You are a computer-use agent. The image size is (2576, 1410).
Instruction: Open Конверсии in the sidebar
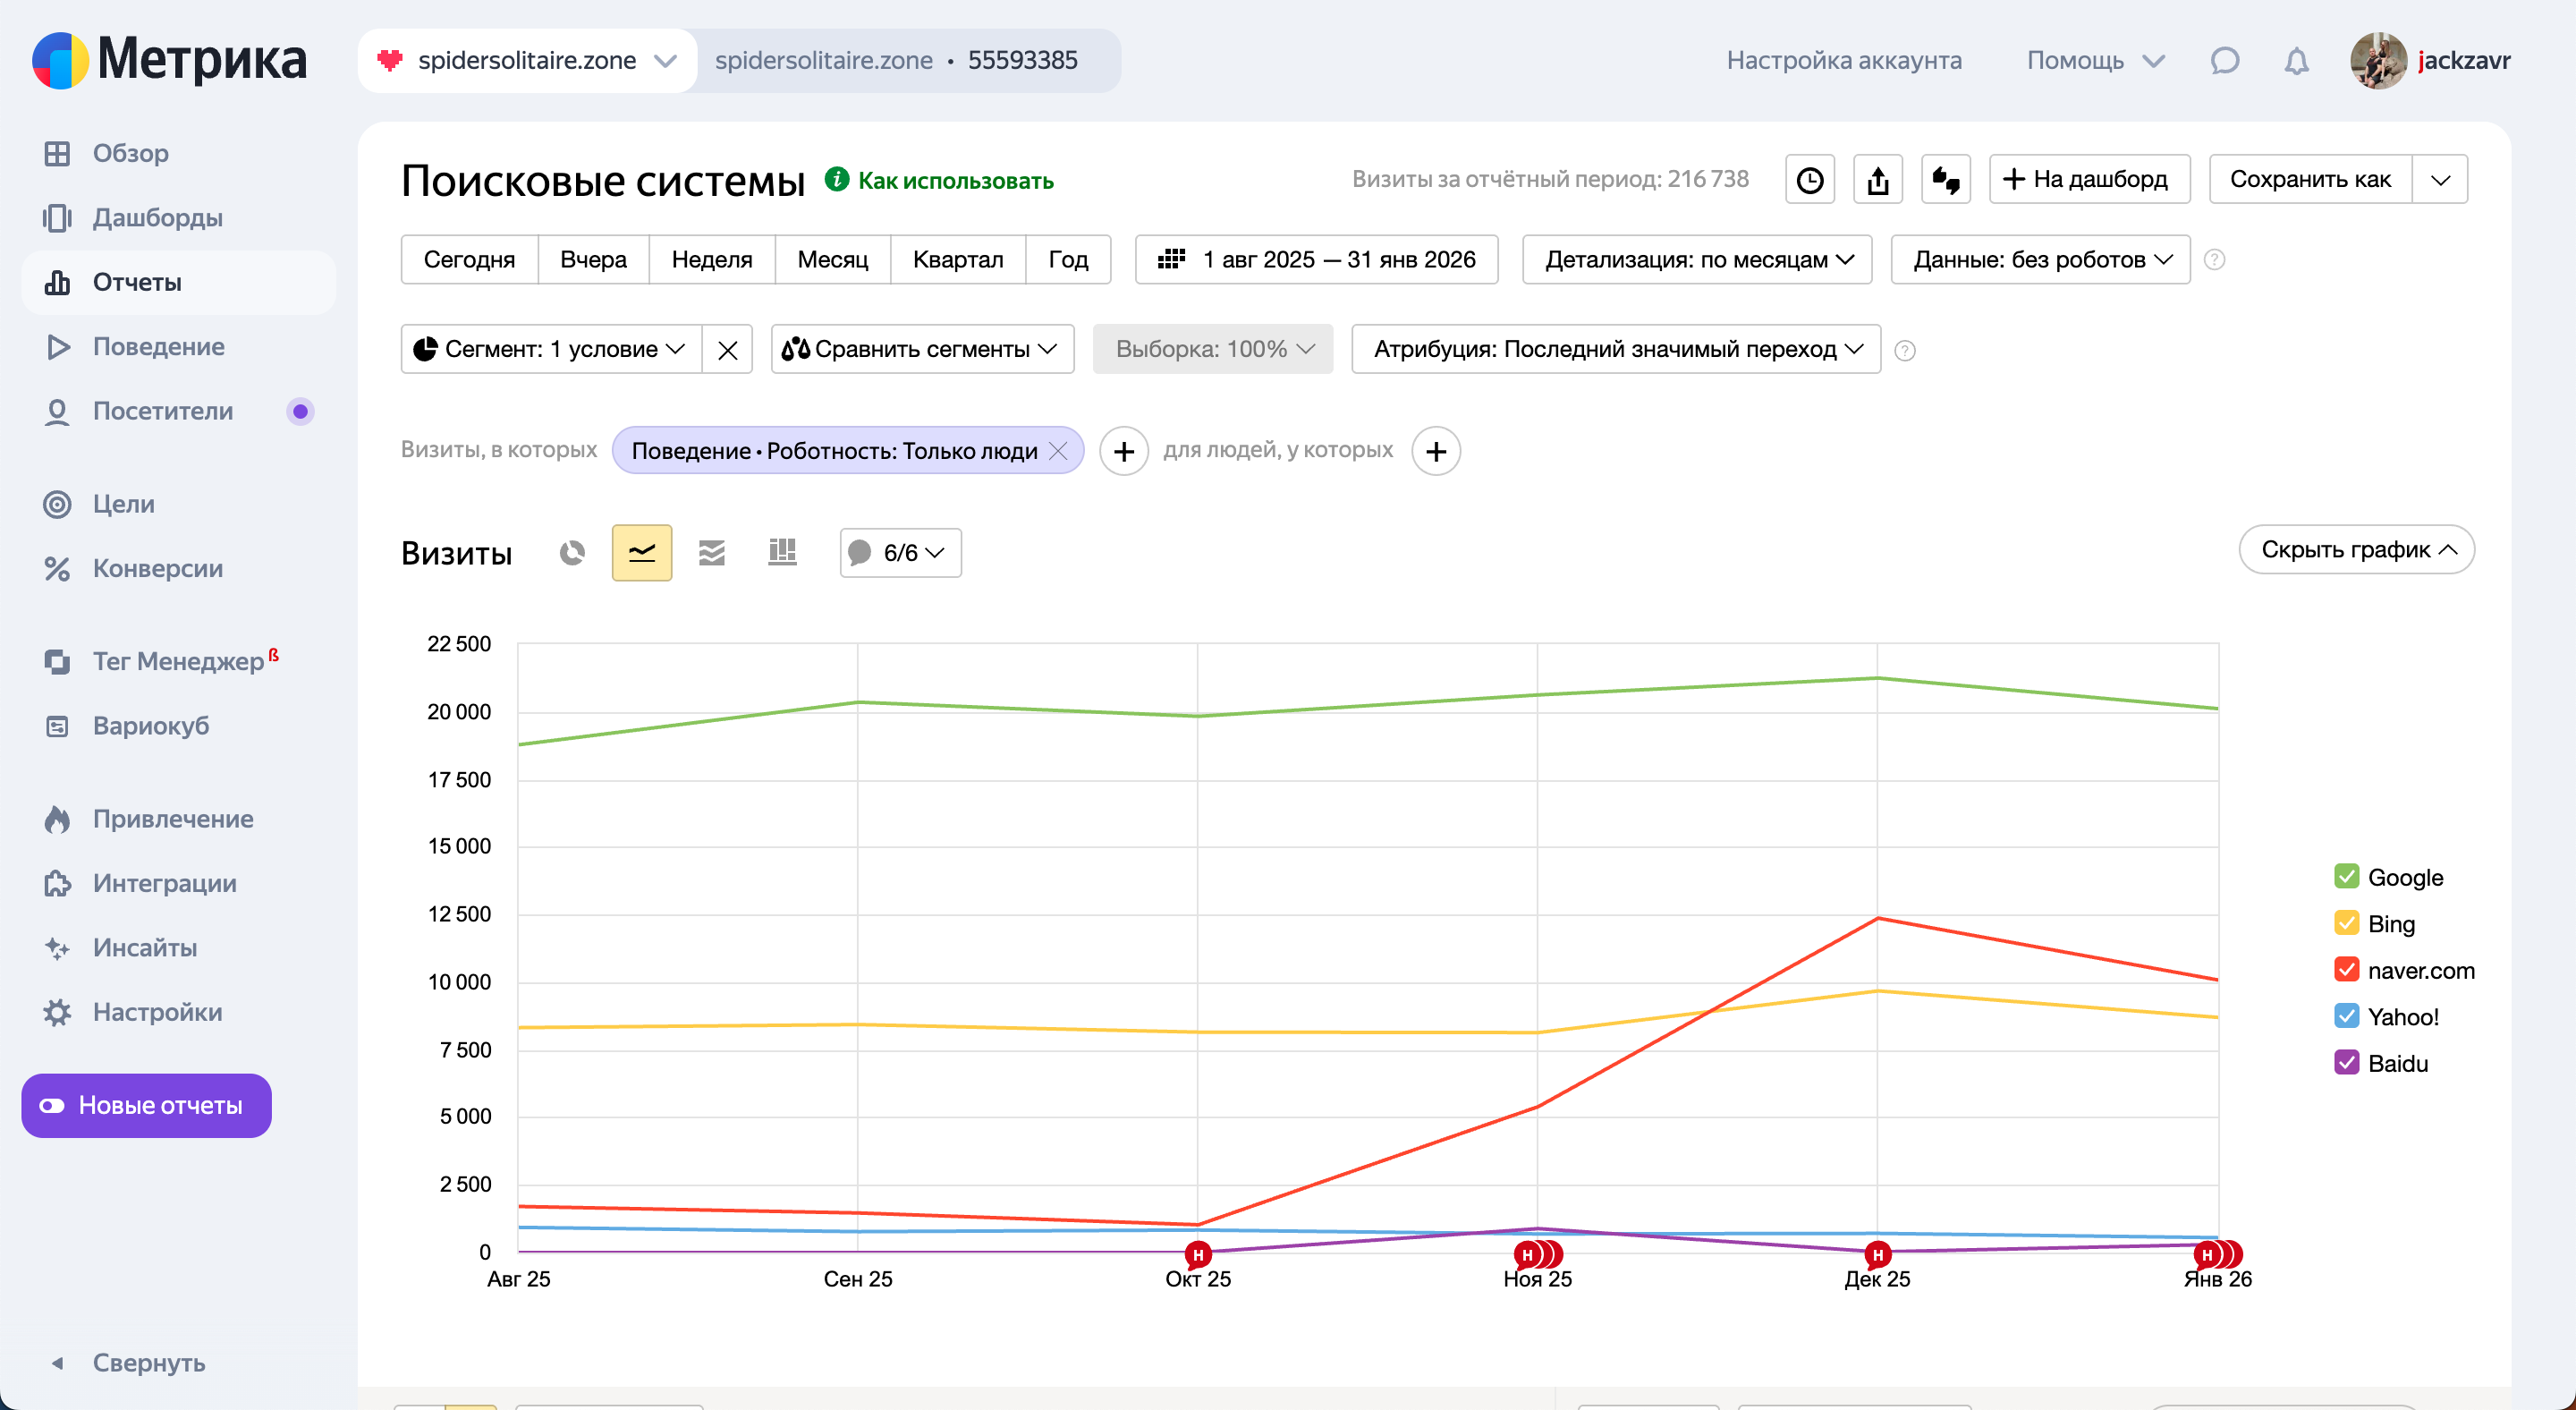157,568
